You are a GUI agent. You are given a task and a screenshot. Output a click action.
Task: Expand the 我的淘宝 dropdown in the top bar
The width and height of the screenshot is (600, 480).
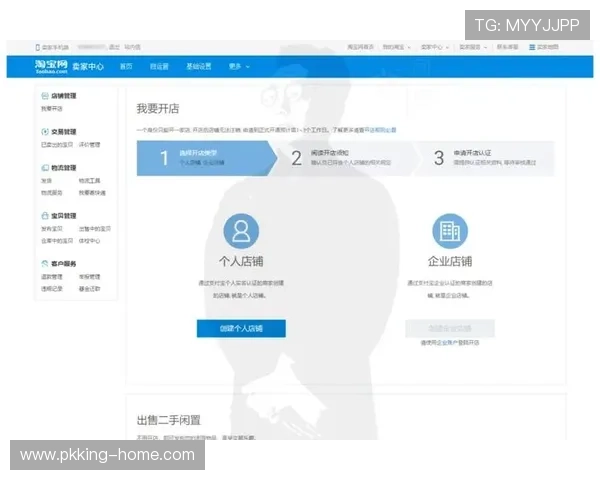[396, 47]
